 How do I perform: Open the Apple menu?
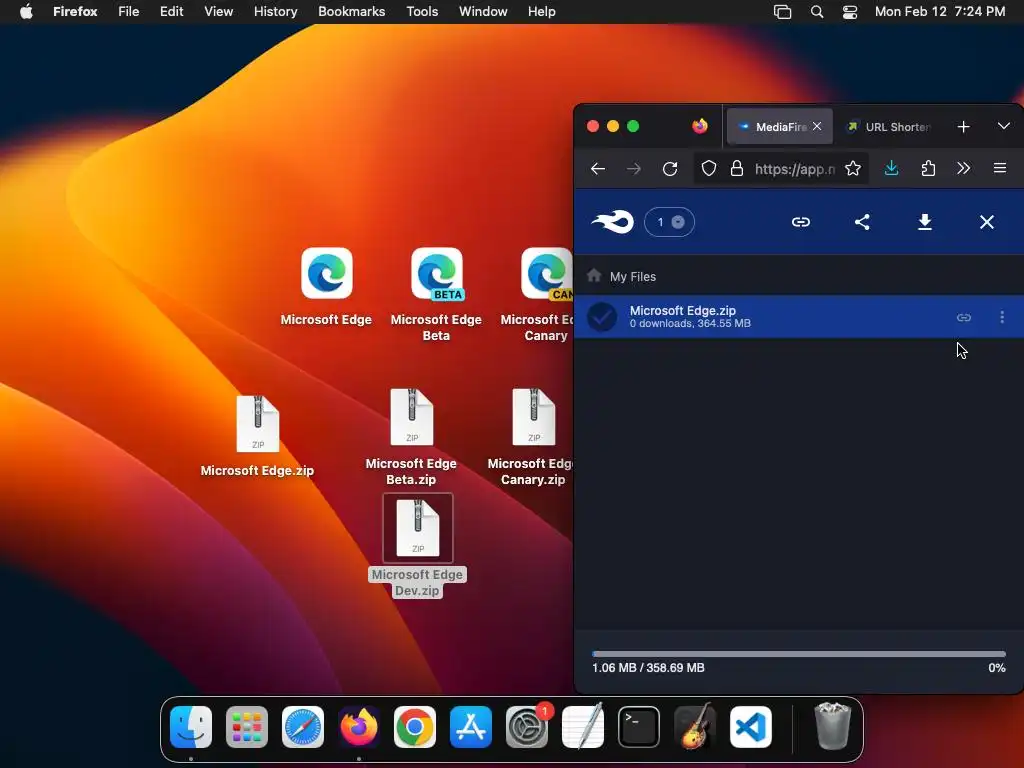coord(26,11)
